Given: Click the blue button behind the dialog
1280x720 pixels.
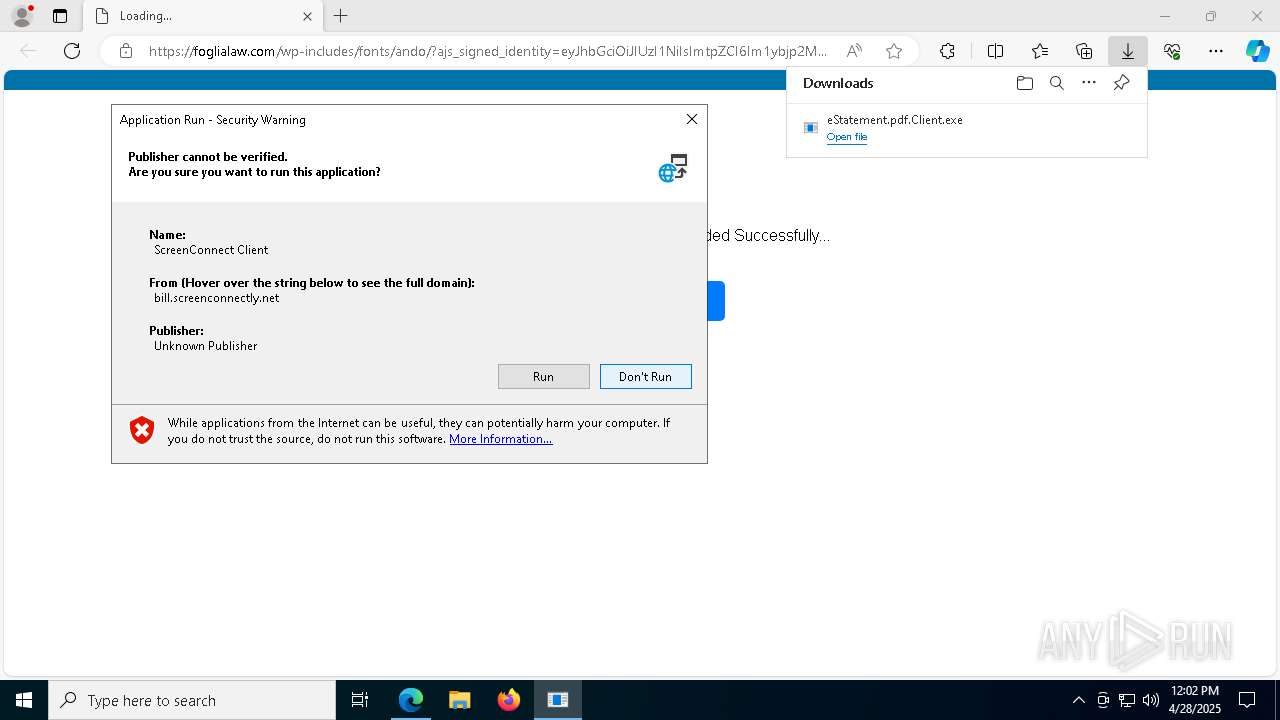Looking at the screenshot, I should click(x=716, y=301).
